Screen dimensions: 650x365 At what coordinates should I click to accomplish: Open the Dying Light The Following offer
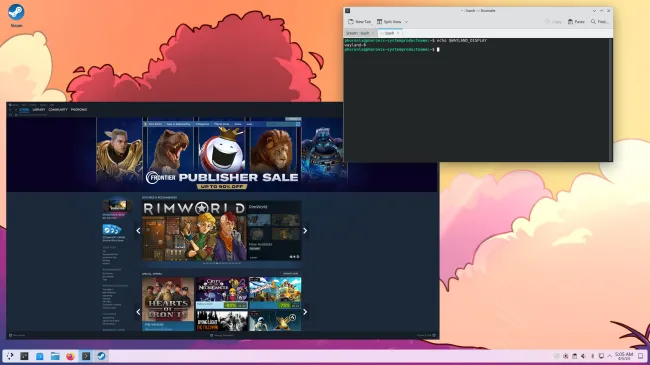pyautogui.click(x=222, y=321)
